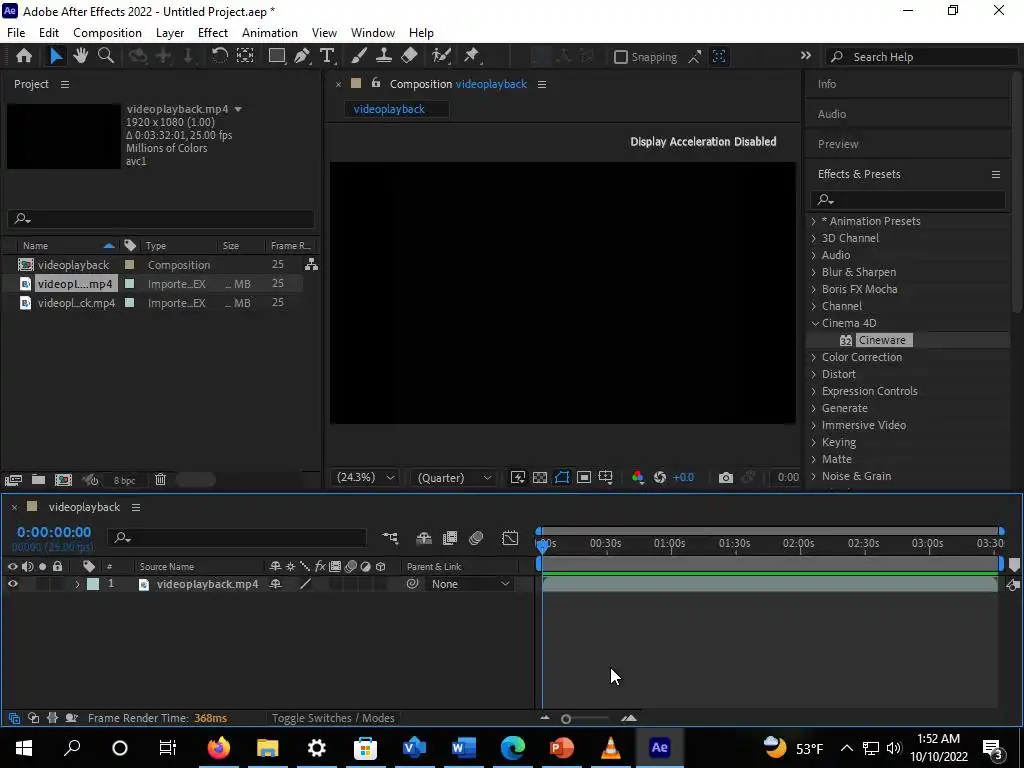Click Toggle Switches / Modes button

pos(333,718)
